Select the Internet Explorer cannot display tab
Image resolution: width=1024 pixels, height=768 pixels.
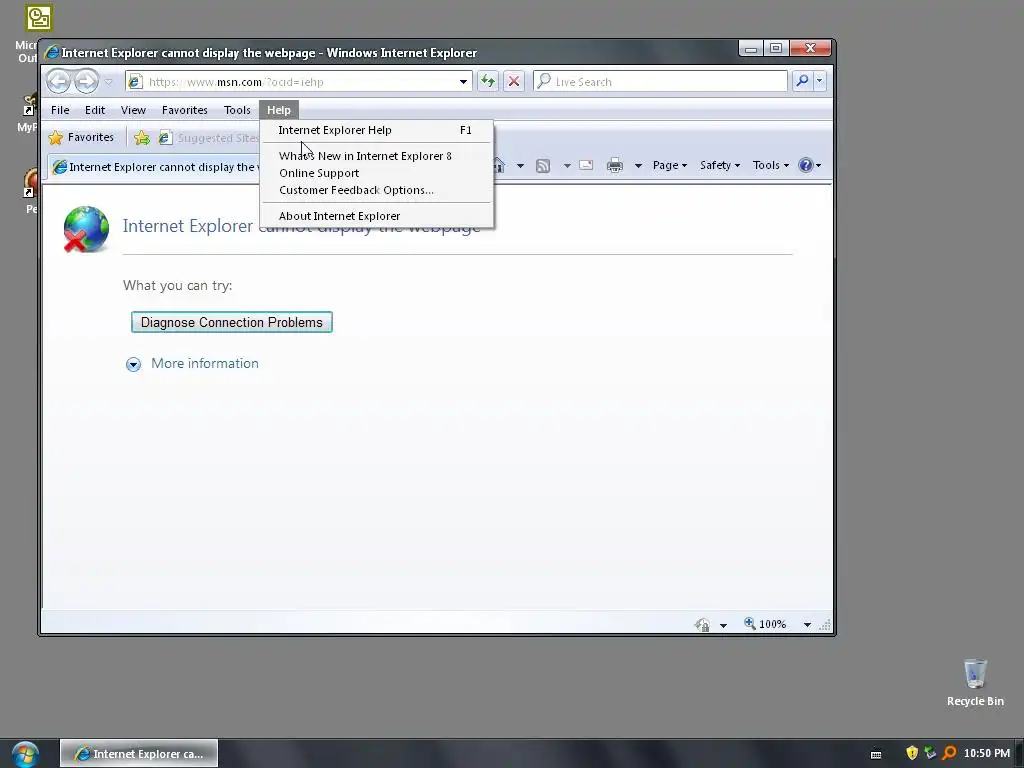coord(154,167)
